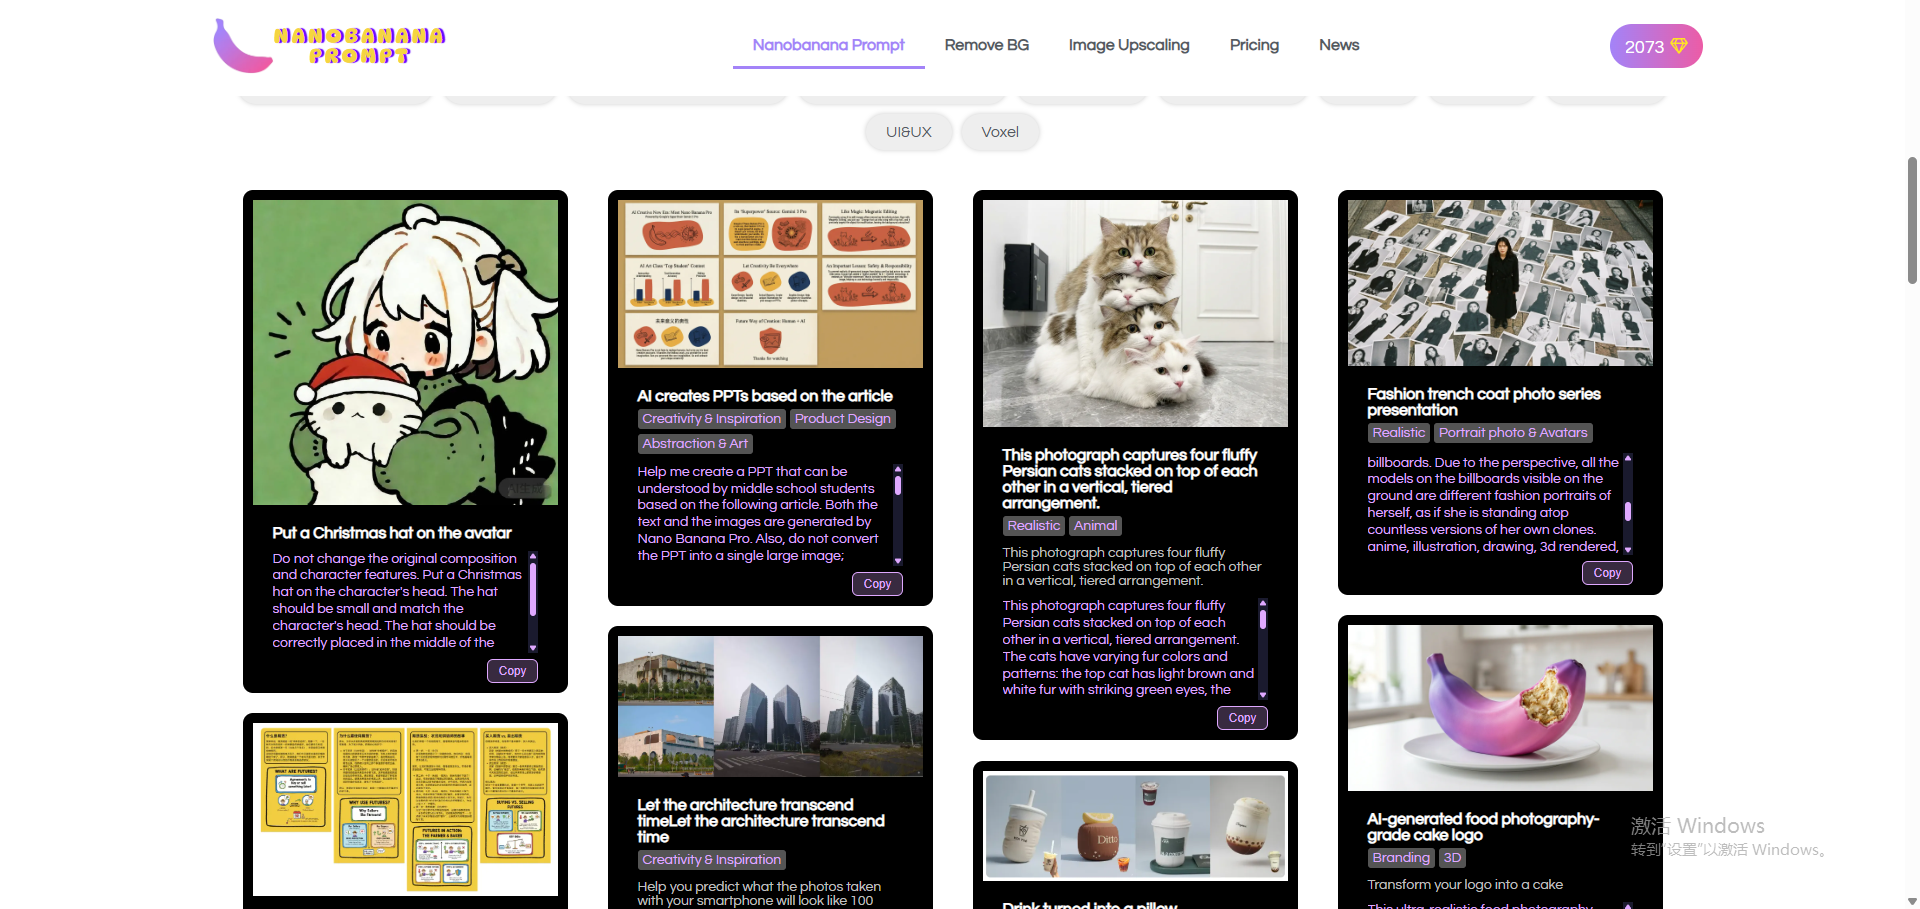
Task: Select the Portrait photo & Avatars tag
Action: click(x=1512, y=433)
